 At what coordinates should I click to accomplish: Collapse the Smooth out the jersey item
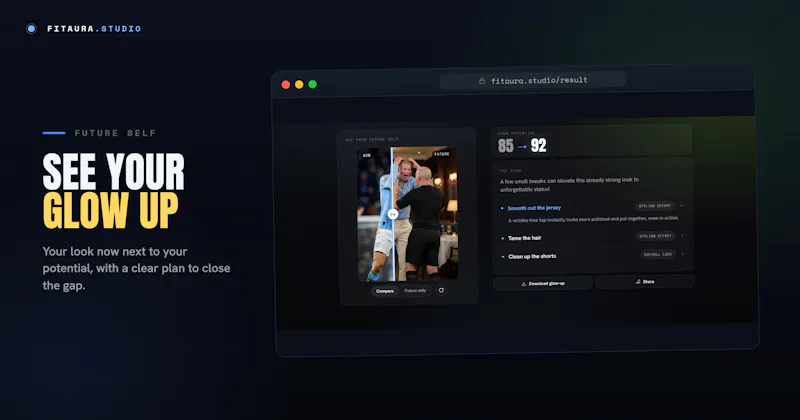pos(682,206)
